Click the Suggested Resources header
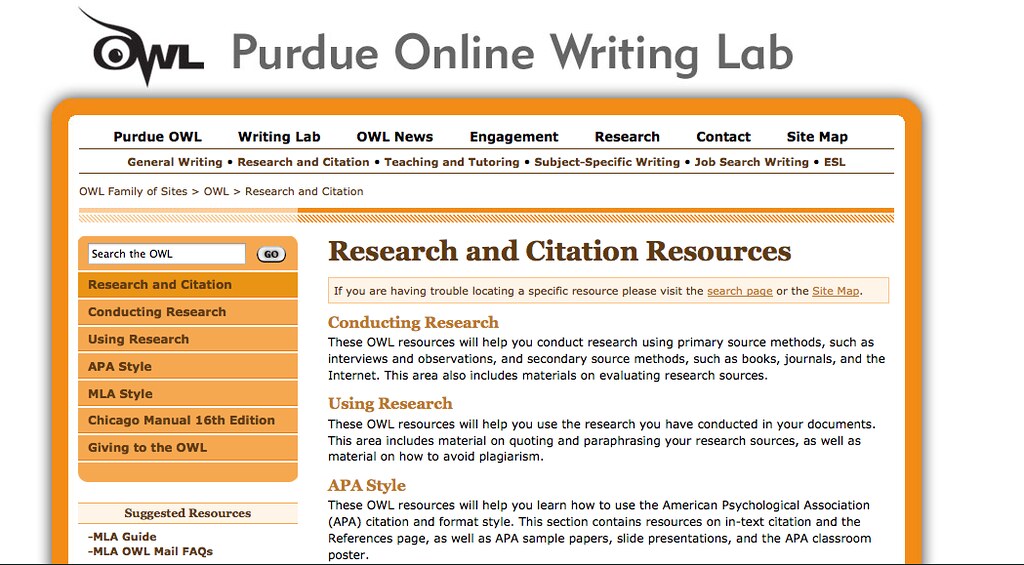 point(187,513)
